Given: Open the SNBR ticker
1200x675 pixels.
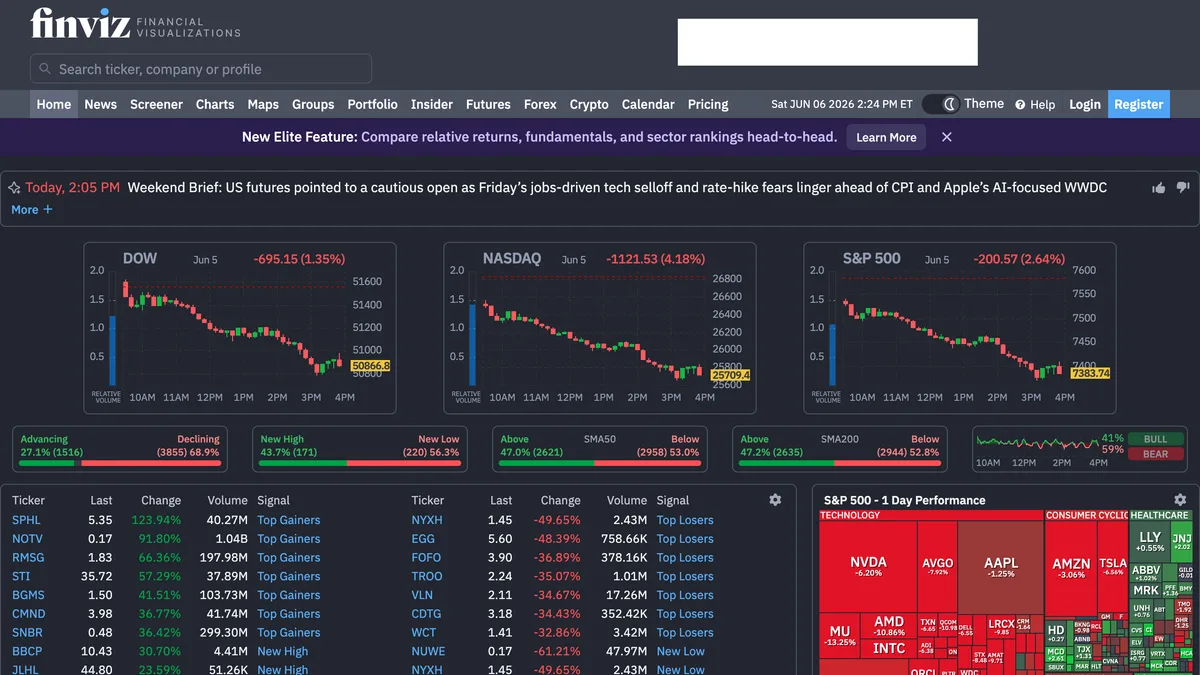Looking at the screenshot, I should pos(28,632).
